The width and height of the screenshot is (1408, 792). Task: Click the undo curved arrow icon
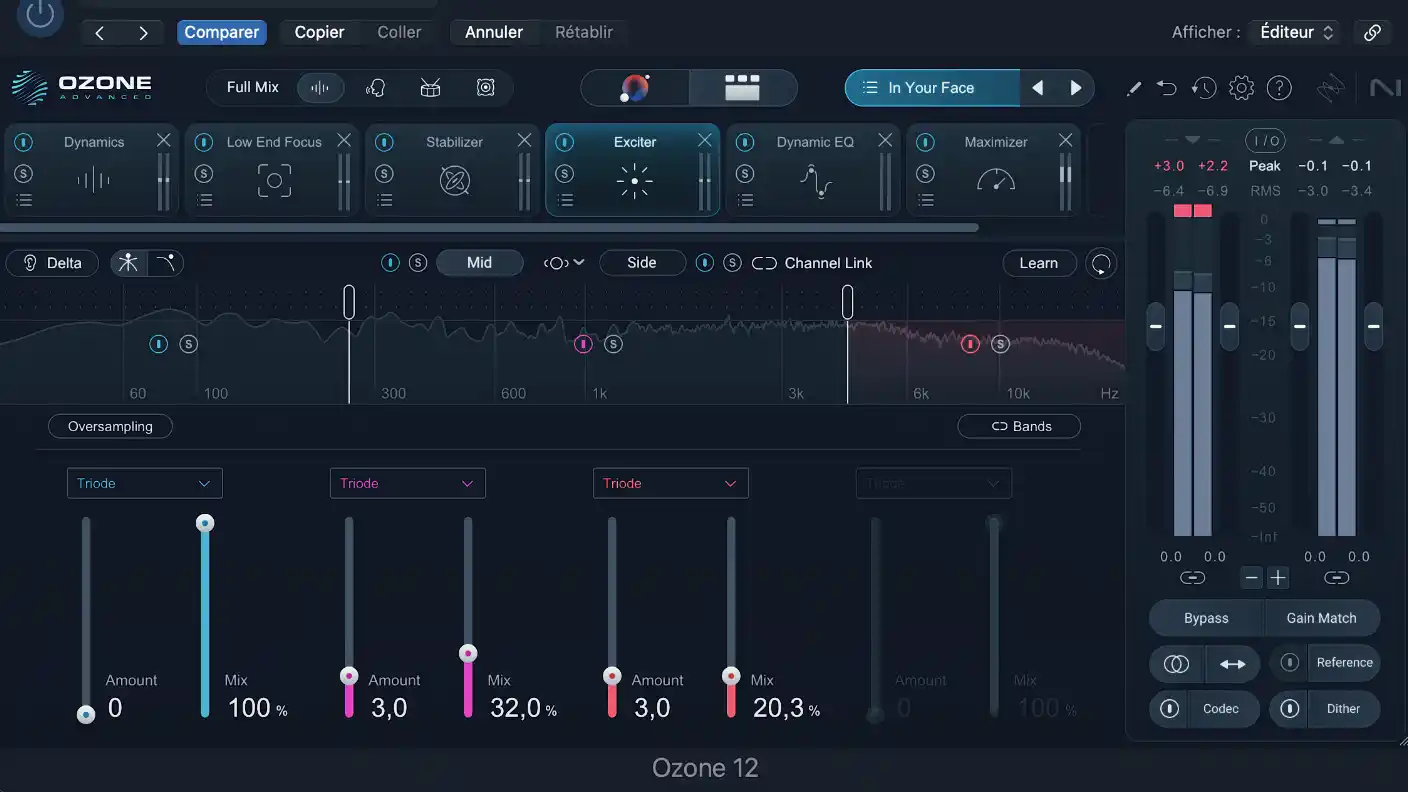pyautogui.click(x=1167, y=88)
